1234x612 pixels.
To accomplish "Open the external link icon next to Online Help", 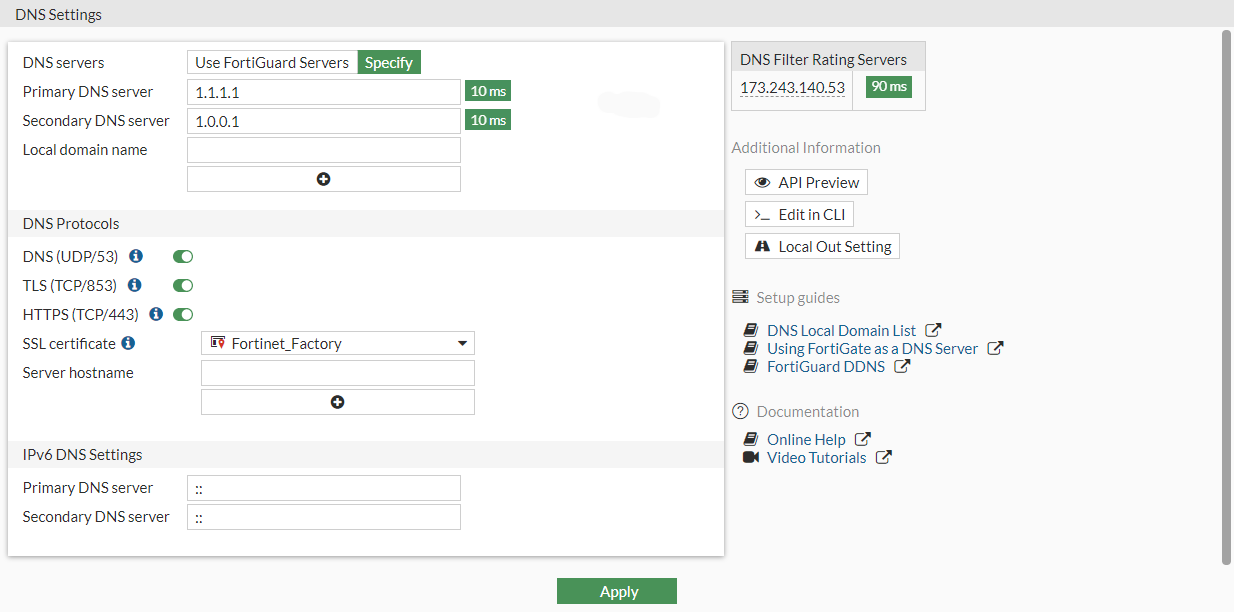I will coord(862,439).
